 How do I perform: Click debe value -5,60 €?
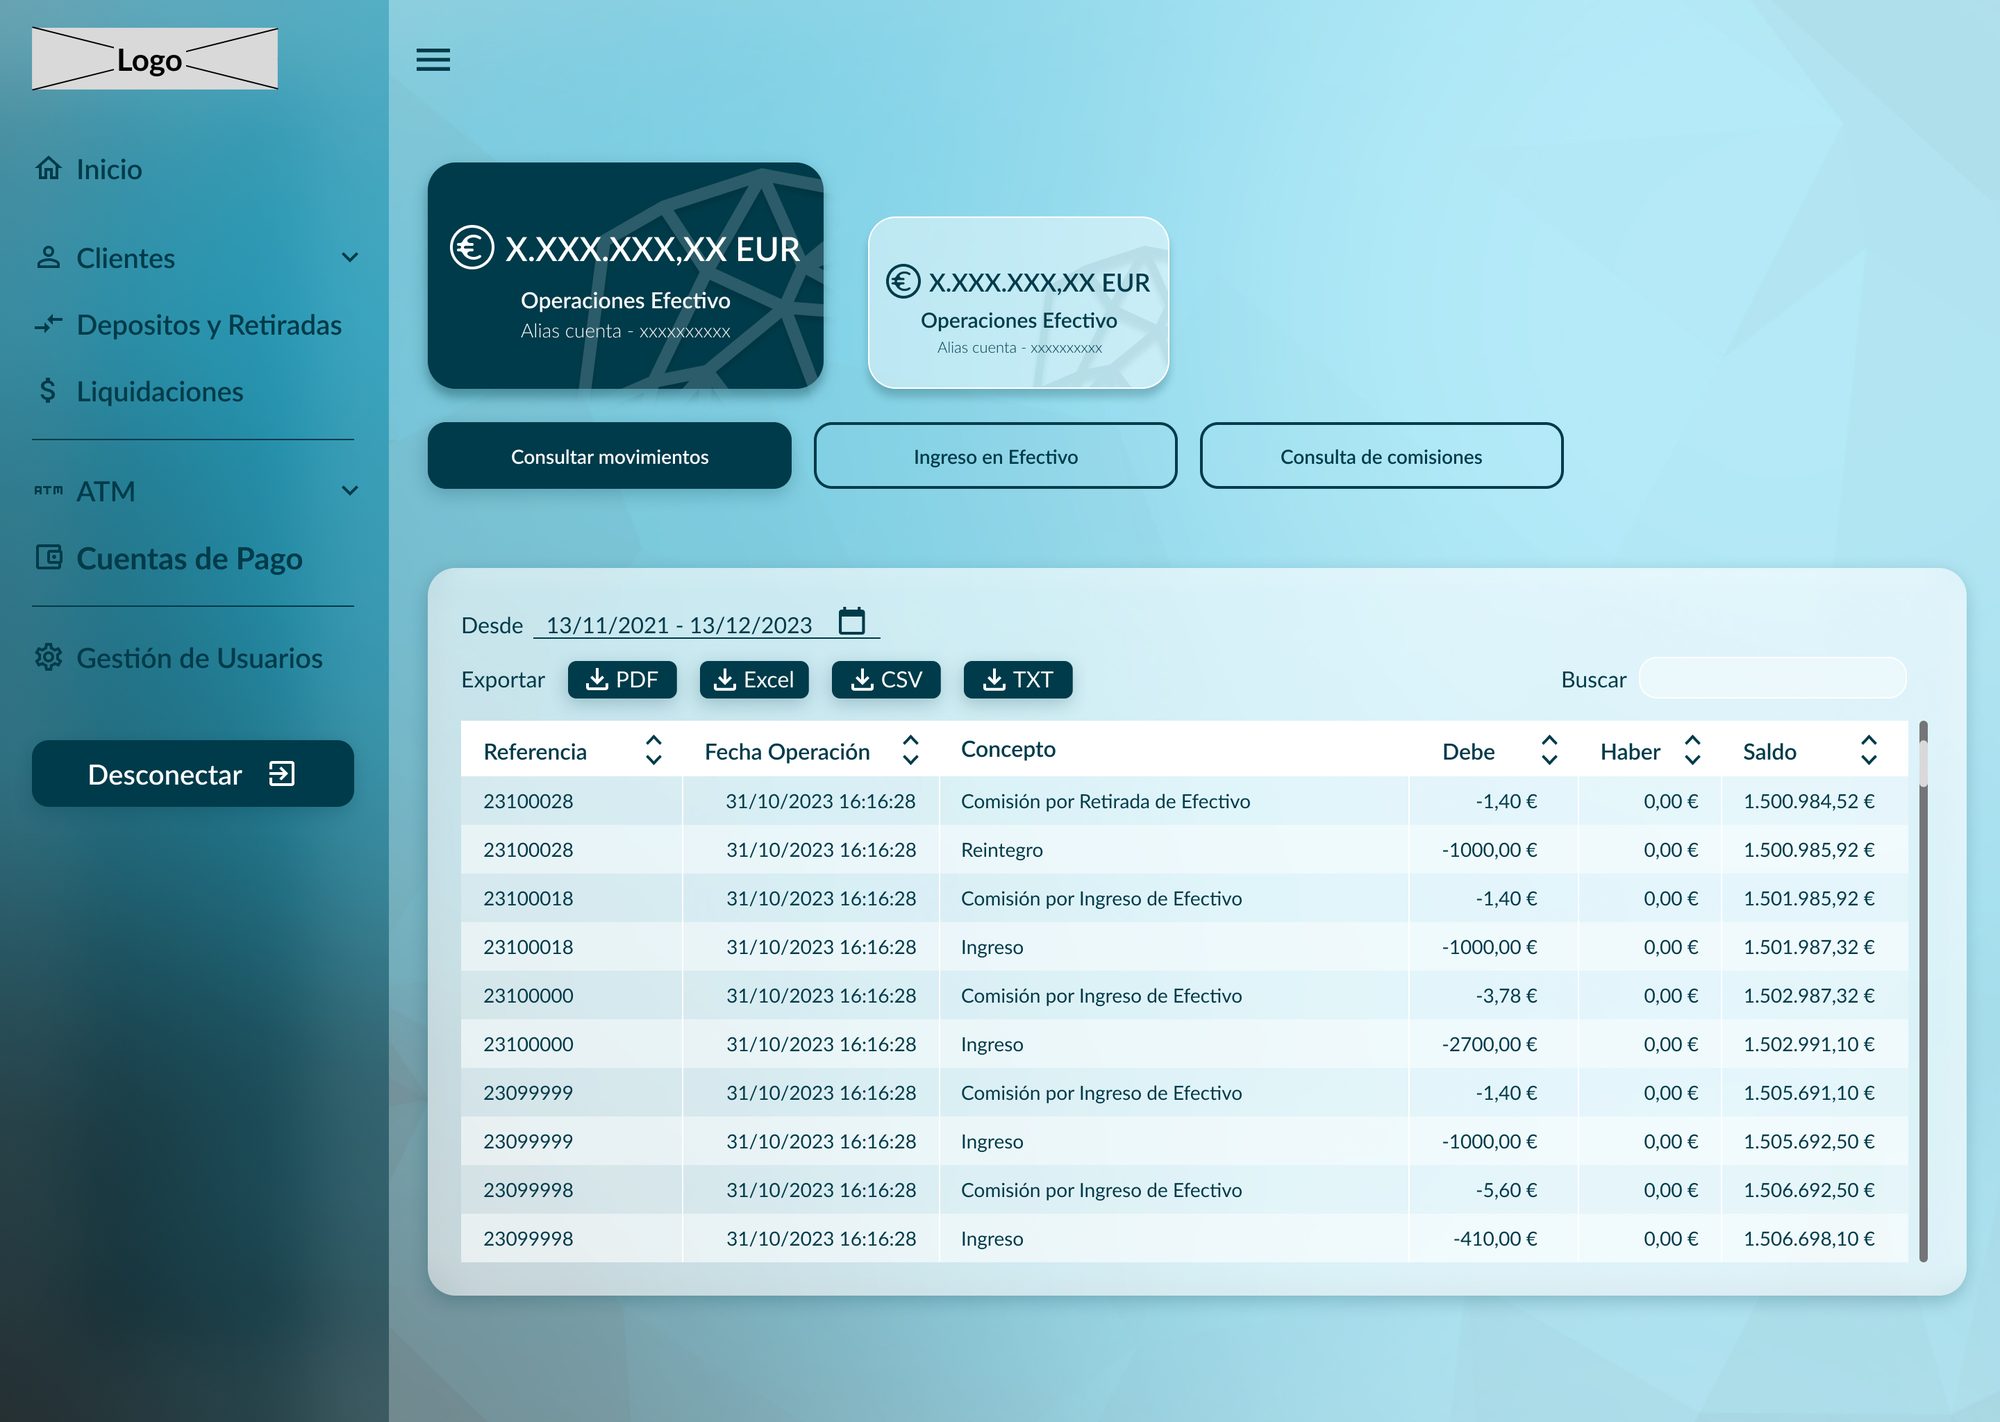(x=1506, y=1190)
